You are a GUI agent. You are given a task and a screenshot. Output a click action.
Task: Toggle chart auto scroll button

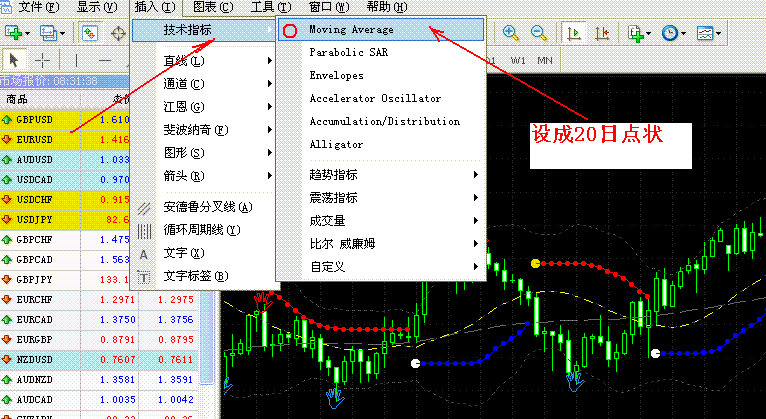574,33
